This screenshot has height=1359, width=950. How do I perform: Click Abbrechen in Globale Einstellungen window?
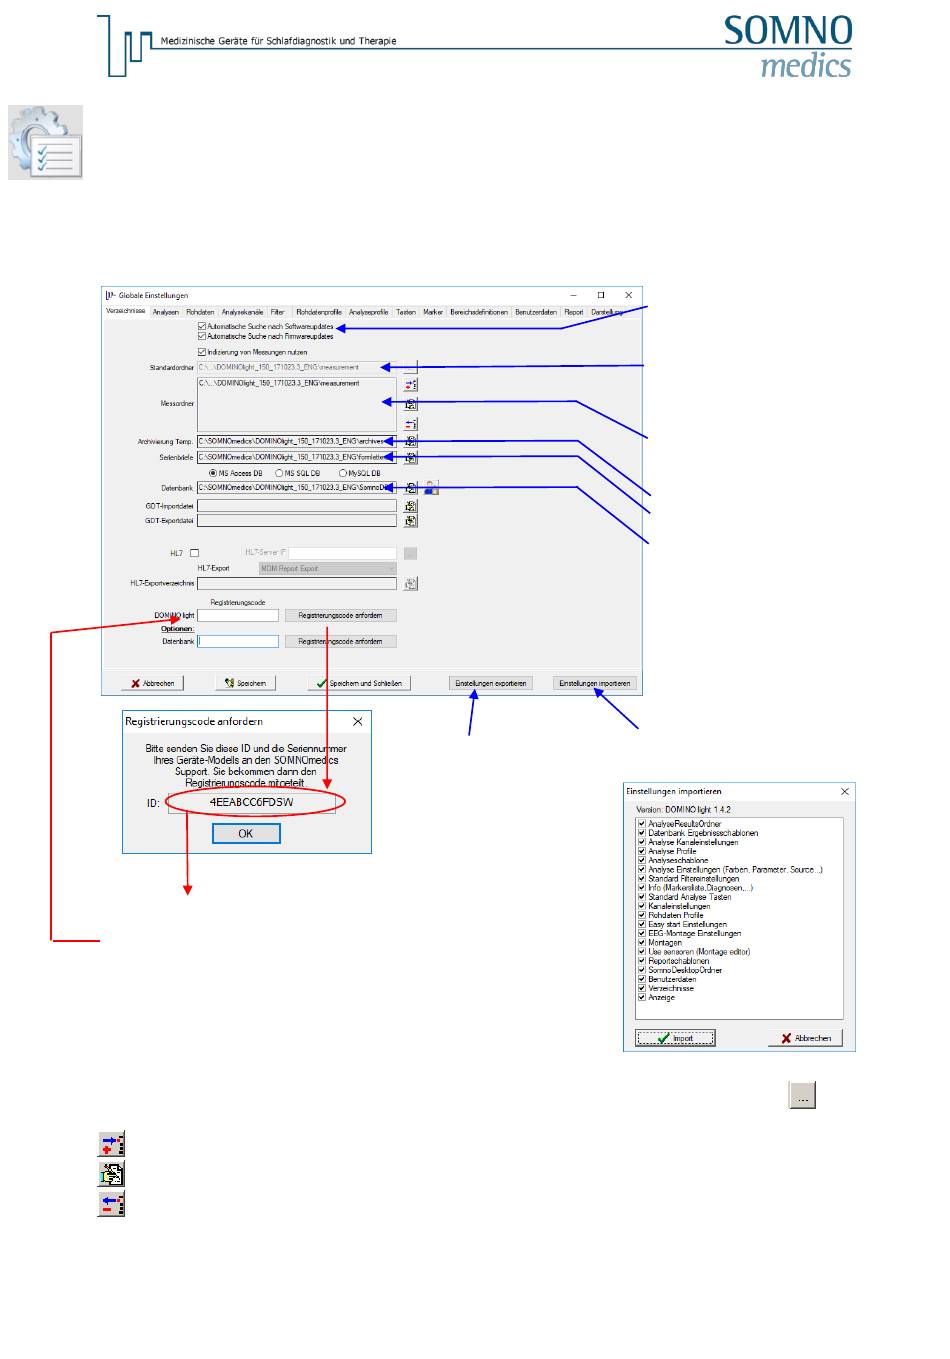(x=153, y=683)
